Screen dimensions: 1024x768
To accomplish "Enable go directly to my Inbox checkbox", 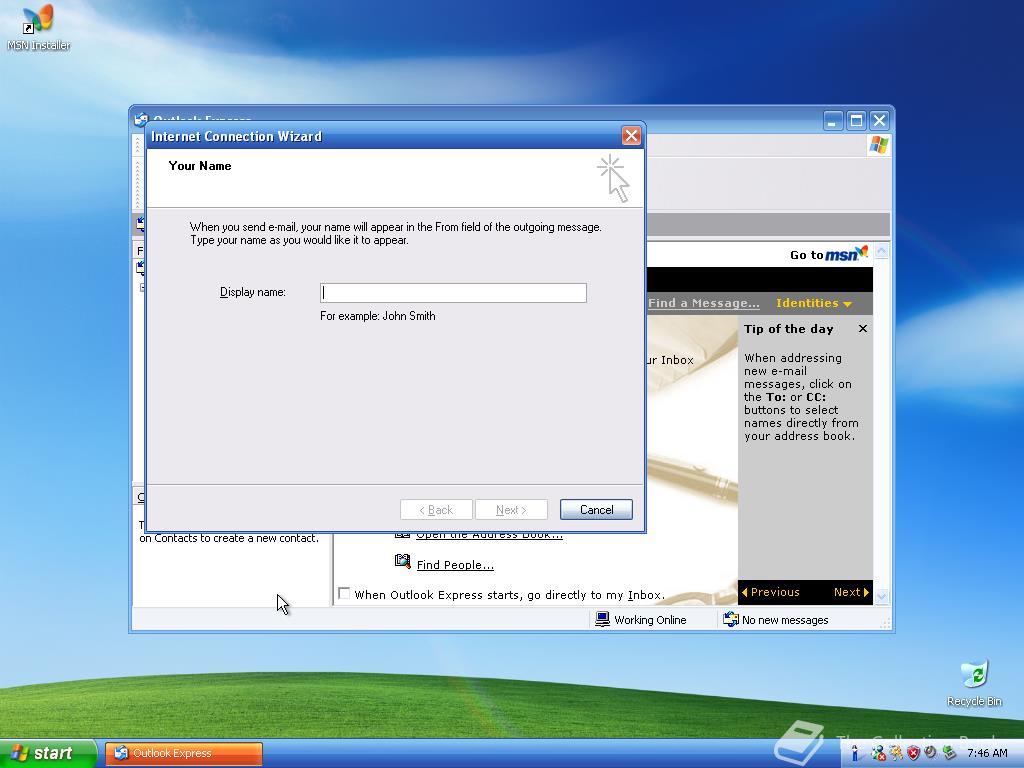I will click(344, 594).
